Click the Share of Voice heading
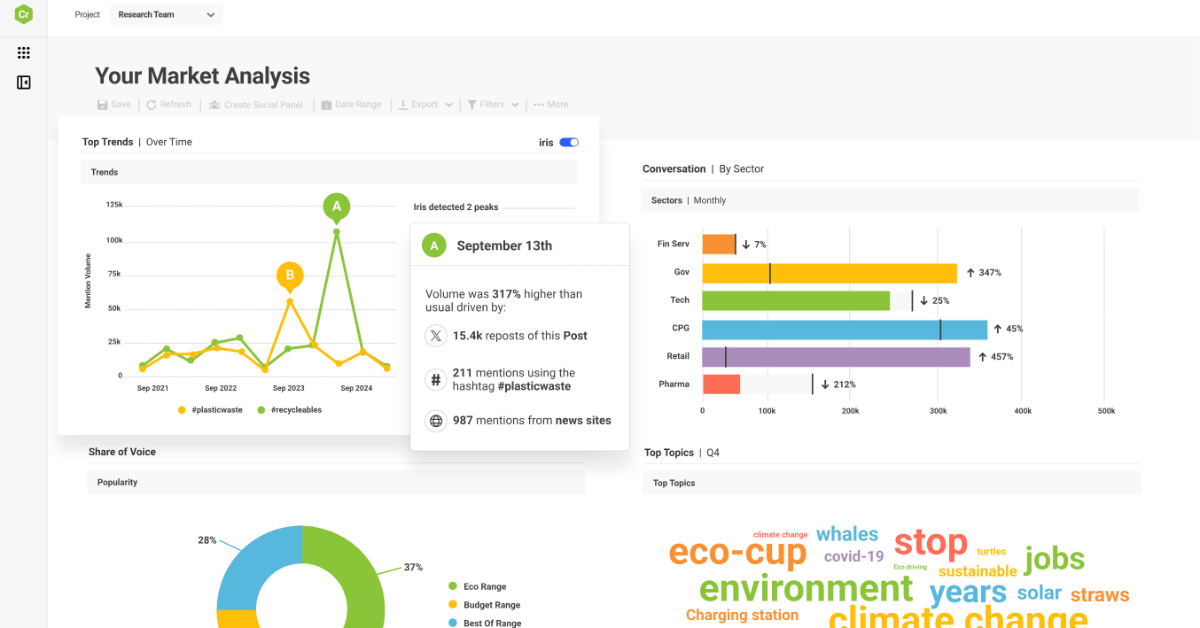Viewport: 1200px width, 628px height. click(122, 452)
